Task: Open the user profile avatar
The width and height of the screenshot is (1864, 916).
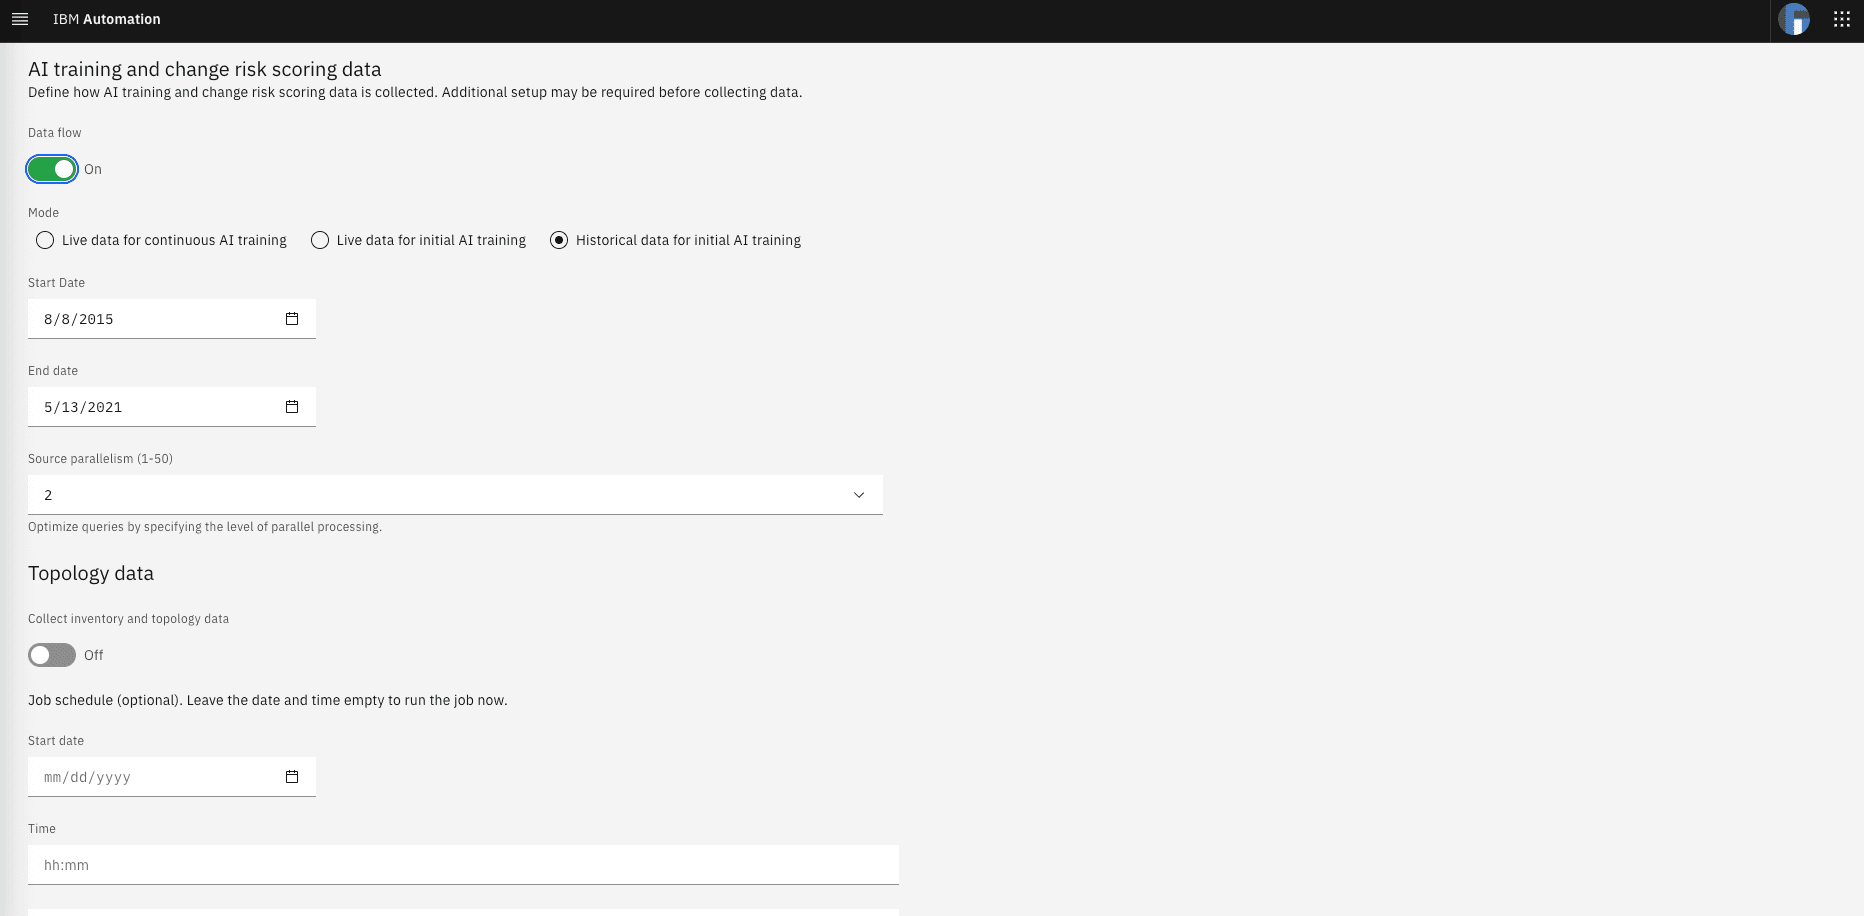Action: coord(1793,19)
